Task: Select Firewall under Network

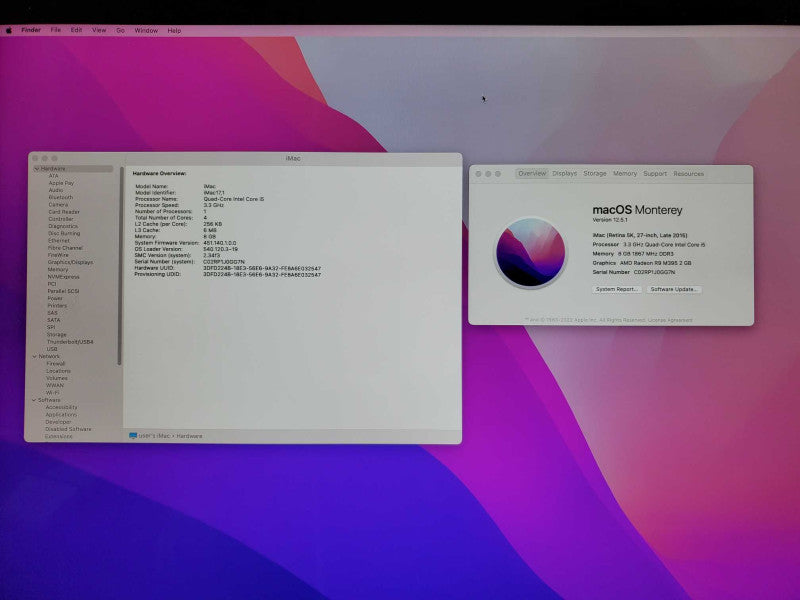Action: click(x=56, y=364)
